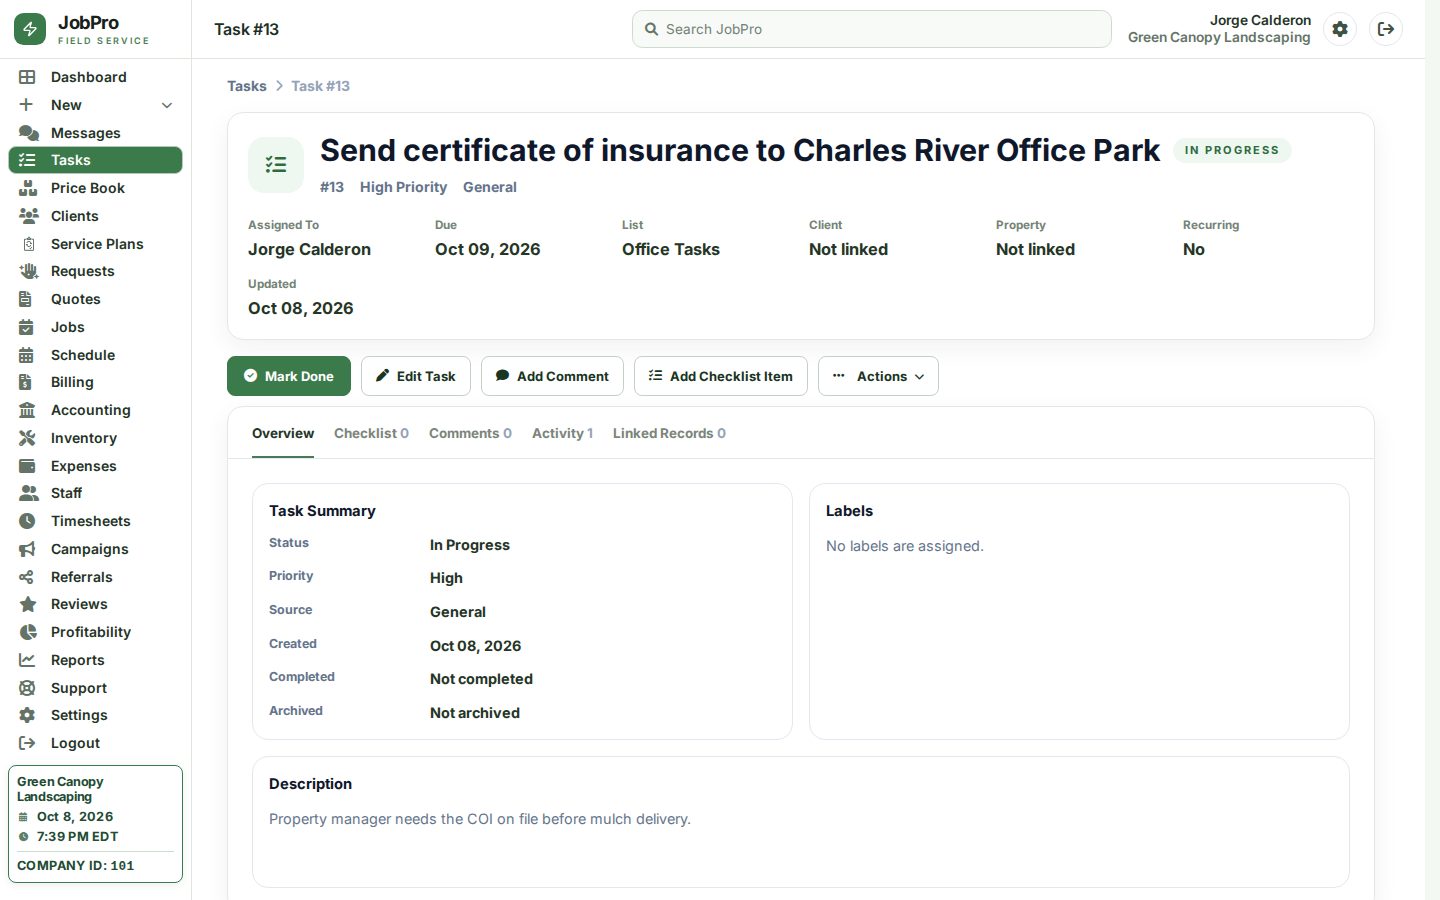This screenshot has width=1440, height=900.
Task: Go to Jobs in the sidebar
Action: point(95,327)
